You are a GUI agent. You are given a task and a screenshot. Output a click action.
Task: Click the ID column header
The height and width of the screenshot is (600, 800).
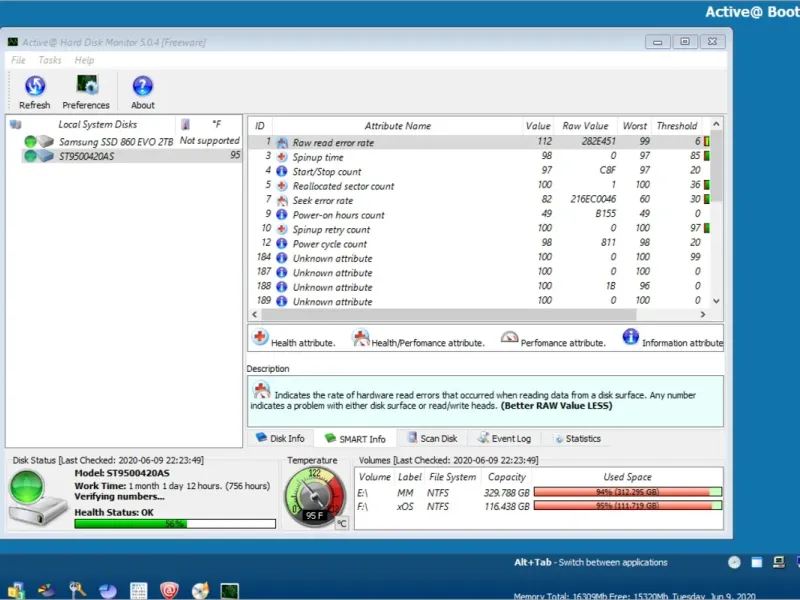point(260,126)
